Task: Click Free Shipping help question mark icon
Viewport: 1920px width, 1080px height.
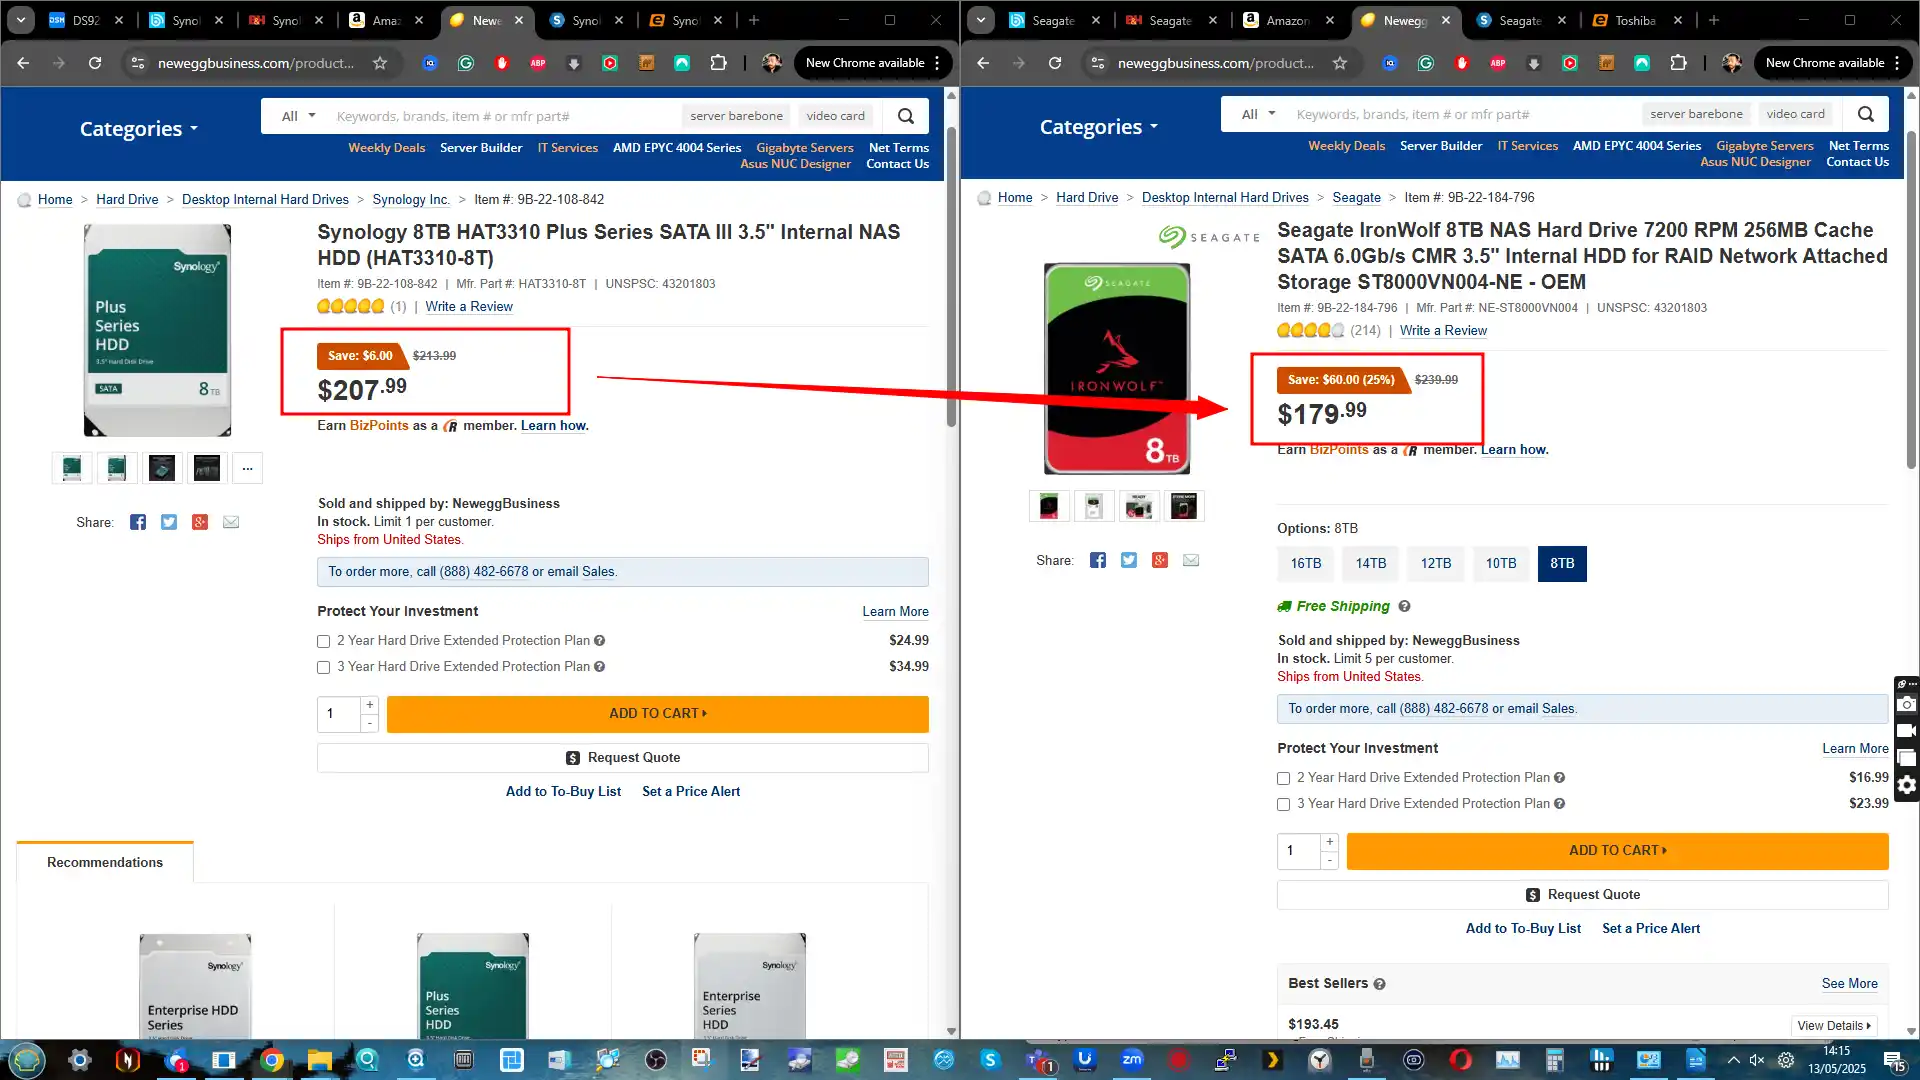Action: tap(1404, 606)
